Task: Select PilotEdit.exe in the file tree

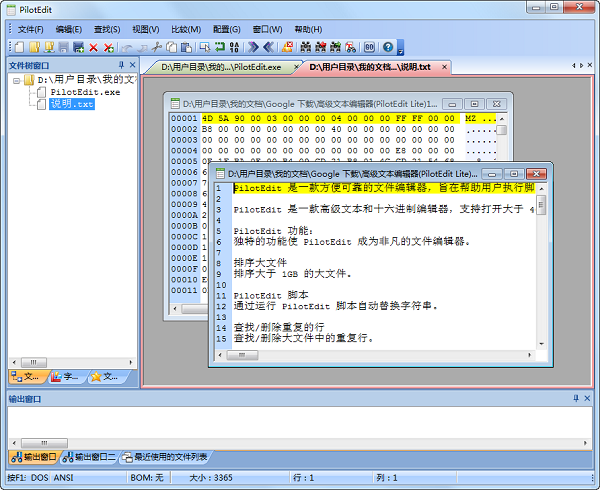Action: [84, 91]
